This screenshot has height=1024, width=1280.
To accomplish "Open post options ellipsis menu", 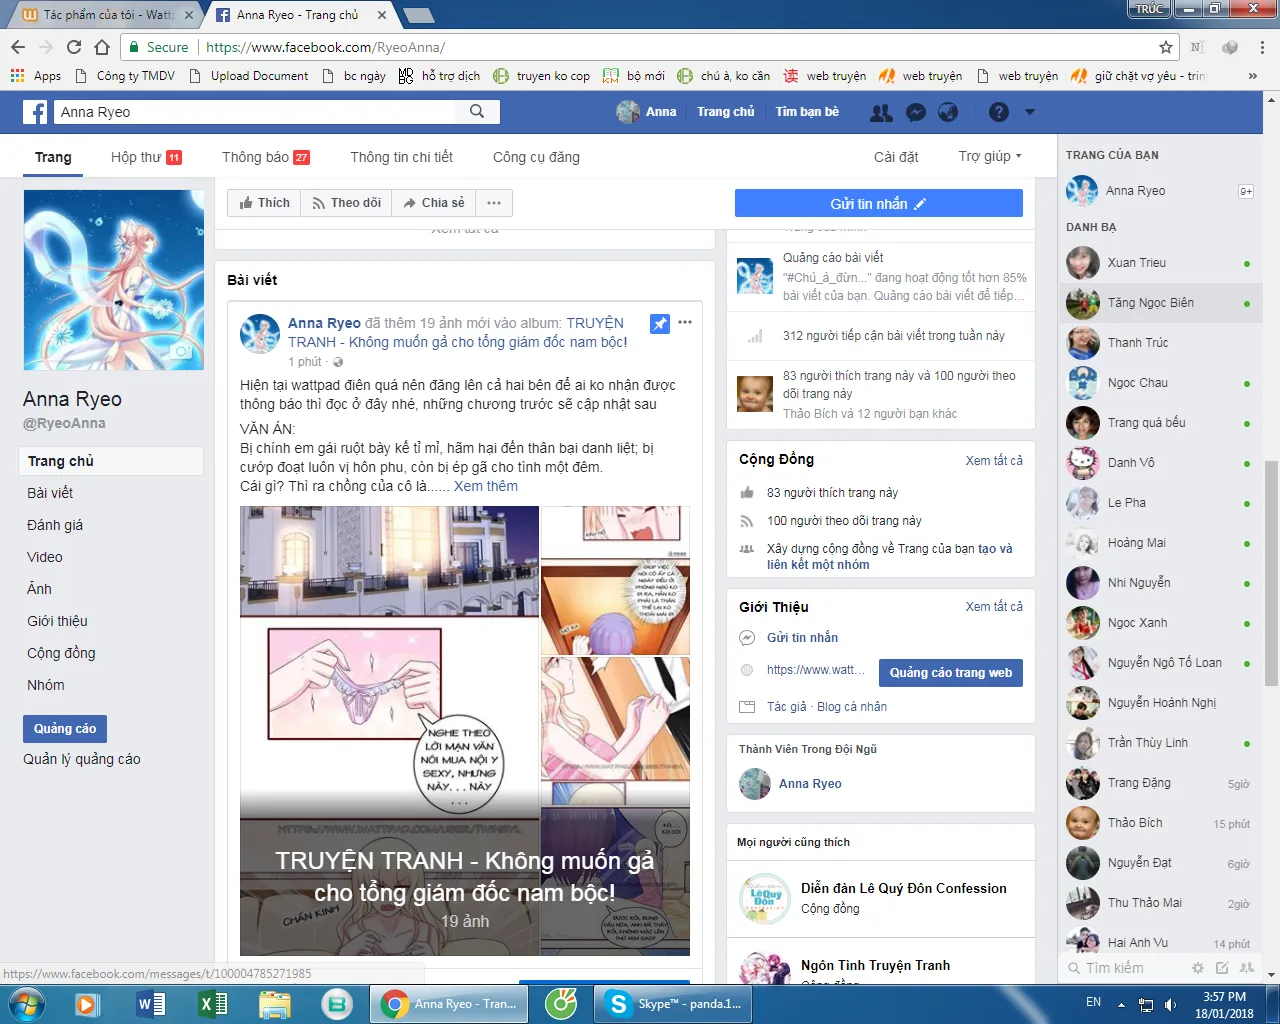I will coord(685,322).
